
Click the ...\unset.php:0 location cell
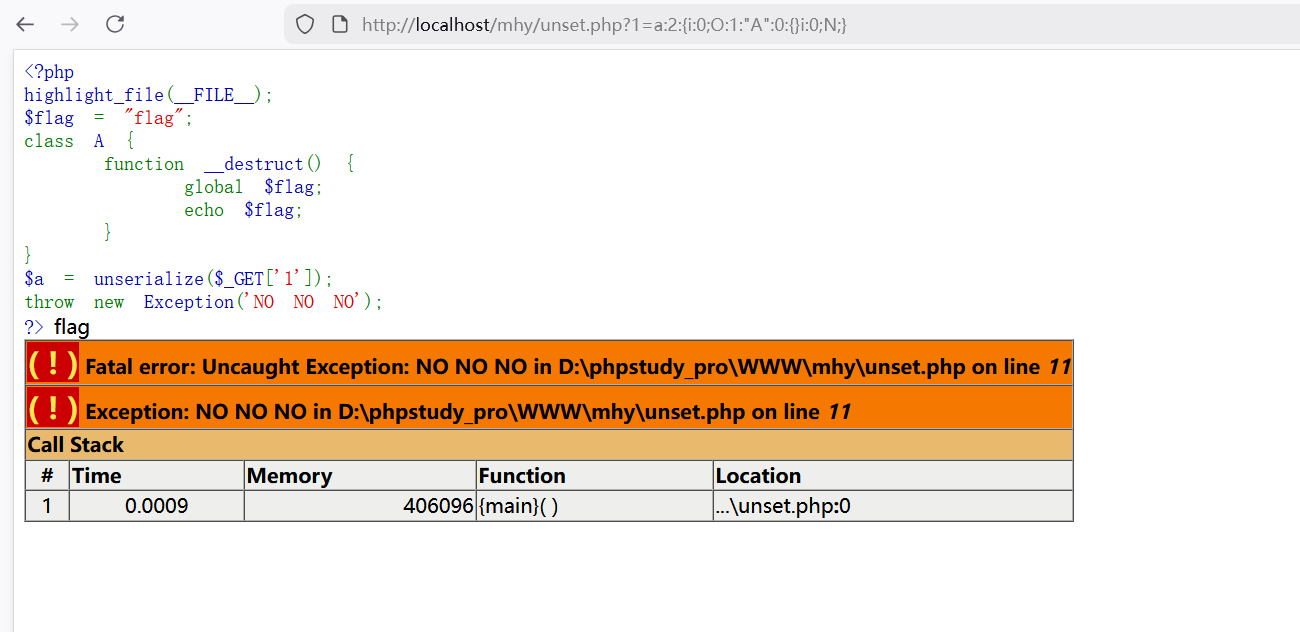783,506
